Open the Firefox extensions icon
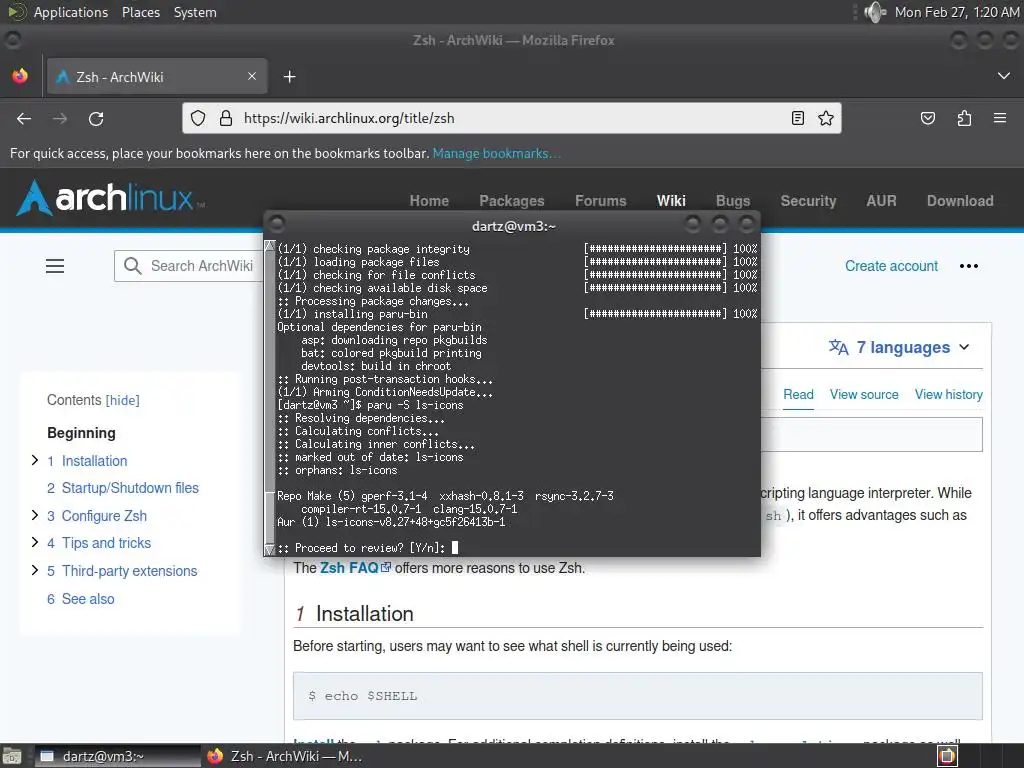This screenshot has height=768, width=1024. point(964,118)
